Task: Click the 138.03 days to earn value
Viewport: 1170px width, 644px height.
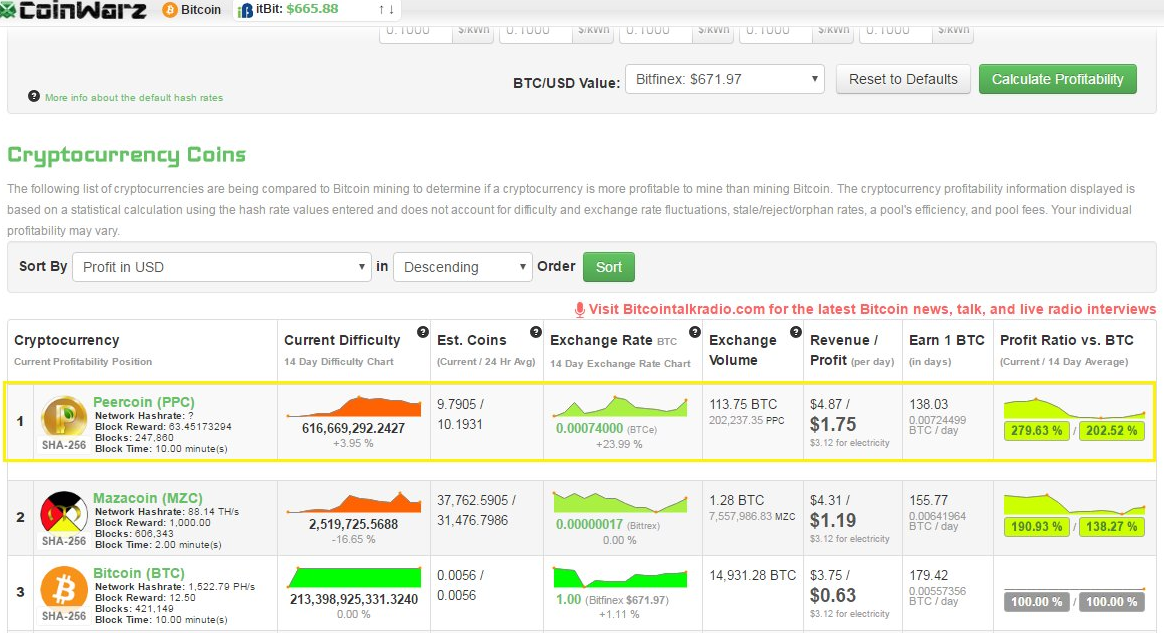Action: click(x=928, y=404)
